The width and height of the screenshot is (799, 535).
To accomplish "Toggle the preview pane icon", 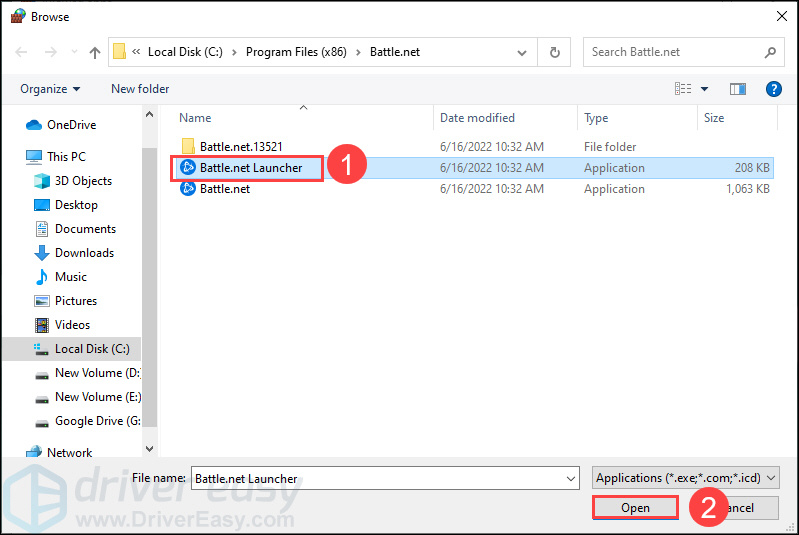I will [x=739, y=89].
